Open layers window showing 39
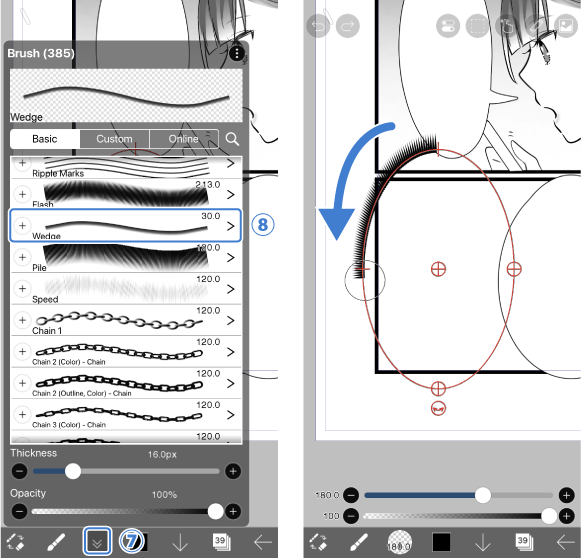Image resolution: width=581 pixels, height=558 pixels. tap(221, 542)
